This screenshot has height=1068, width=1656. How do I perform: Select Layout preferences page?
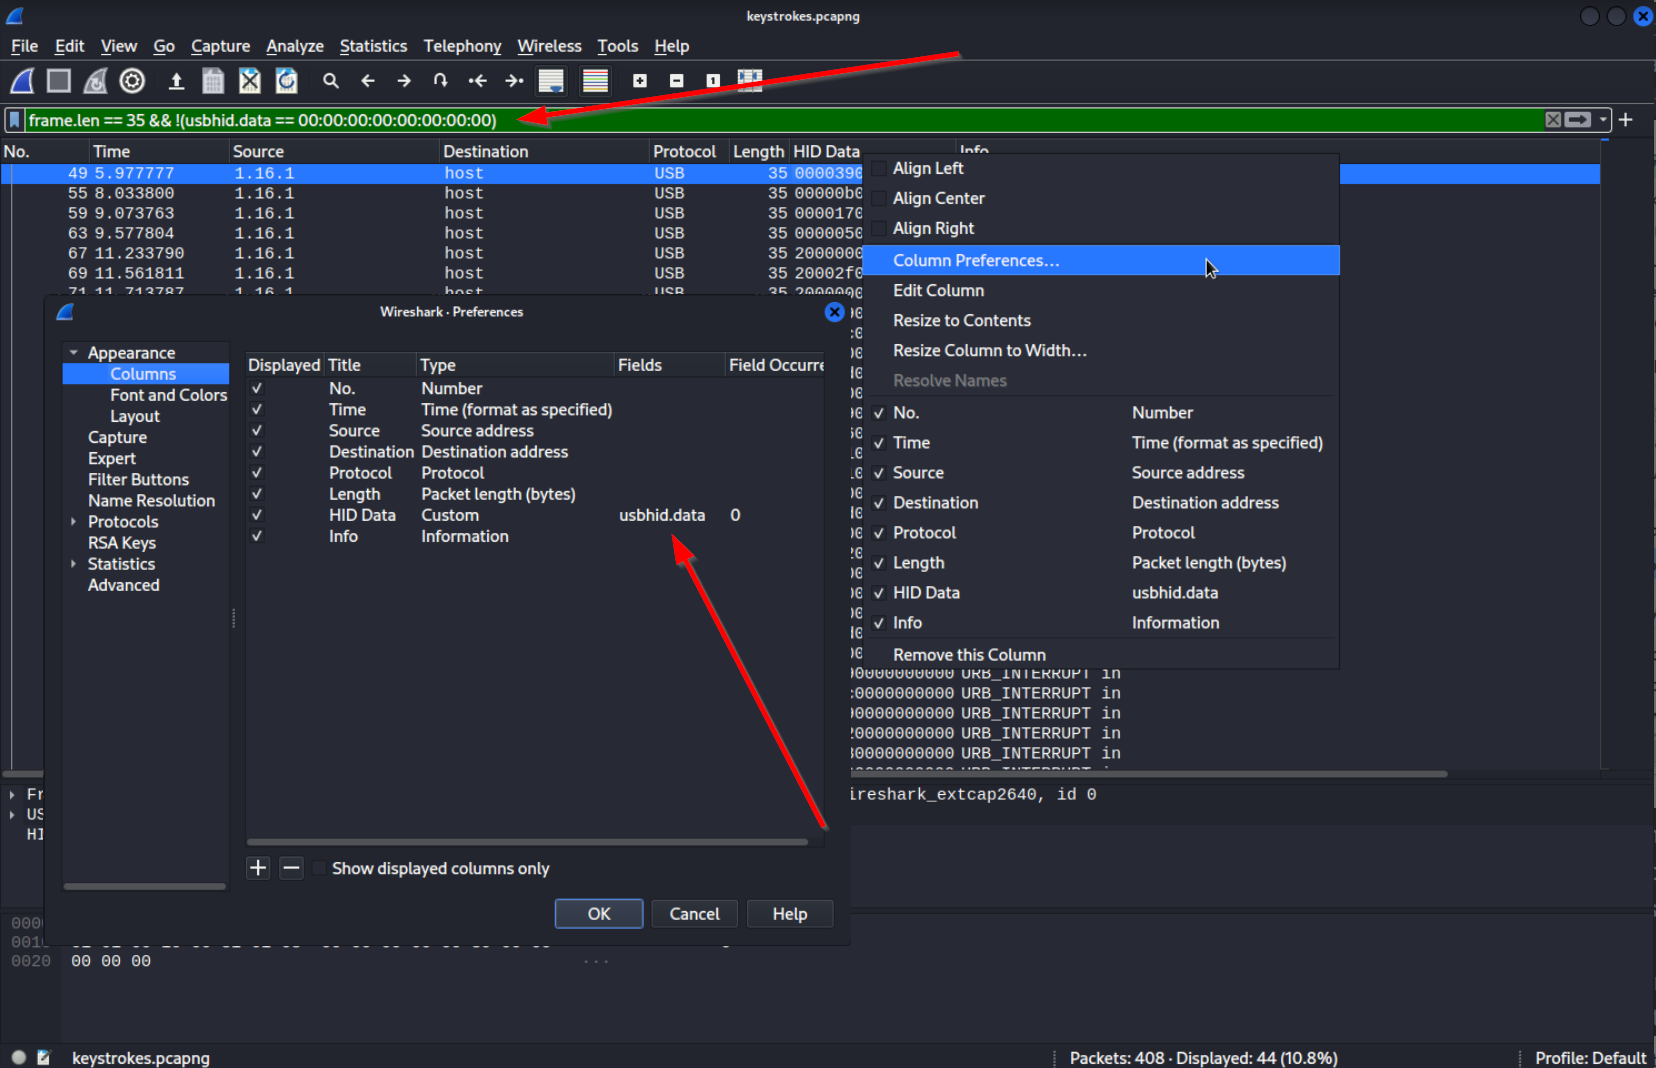coord(135,416)
